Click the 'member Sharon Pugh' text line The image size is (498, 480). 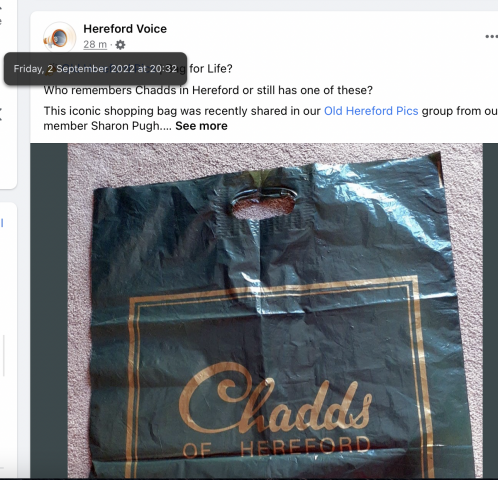[x=107, y=126]
